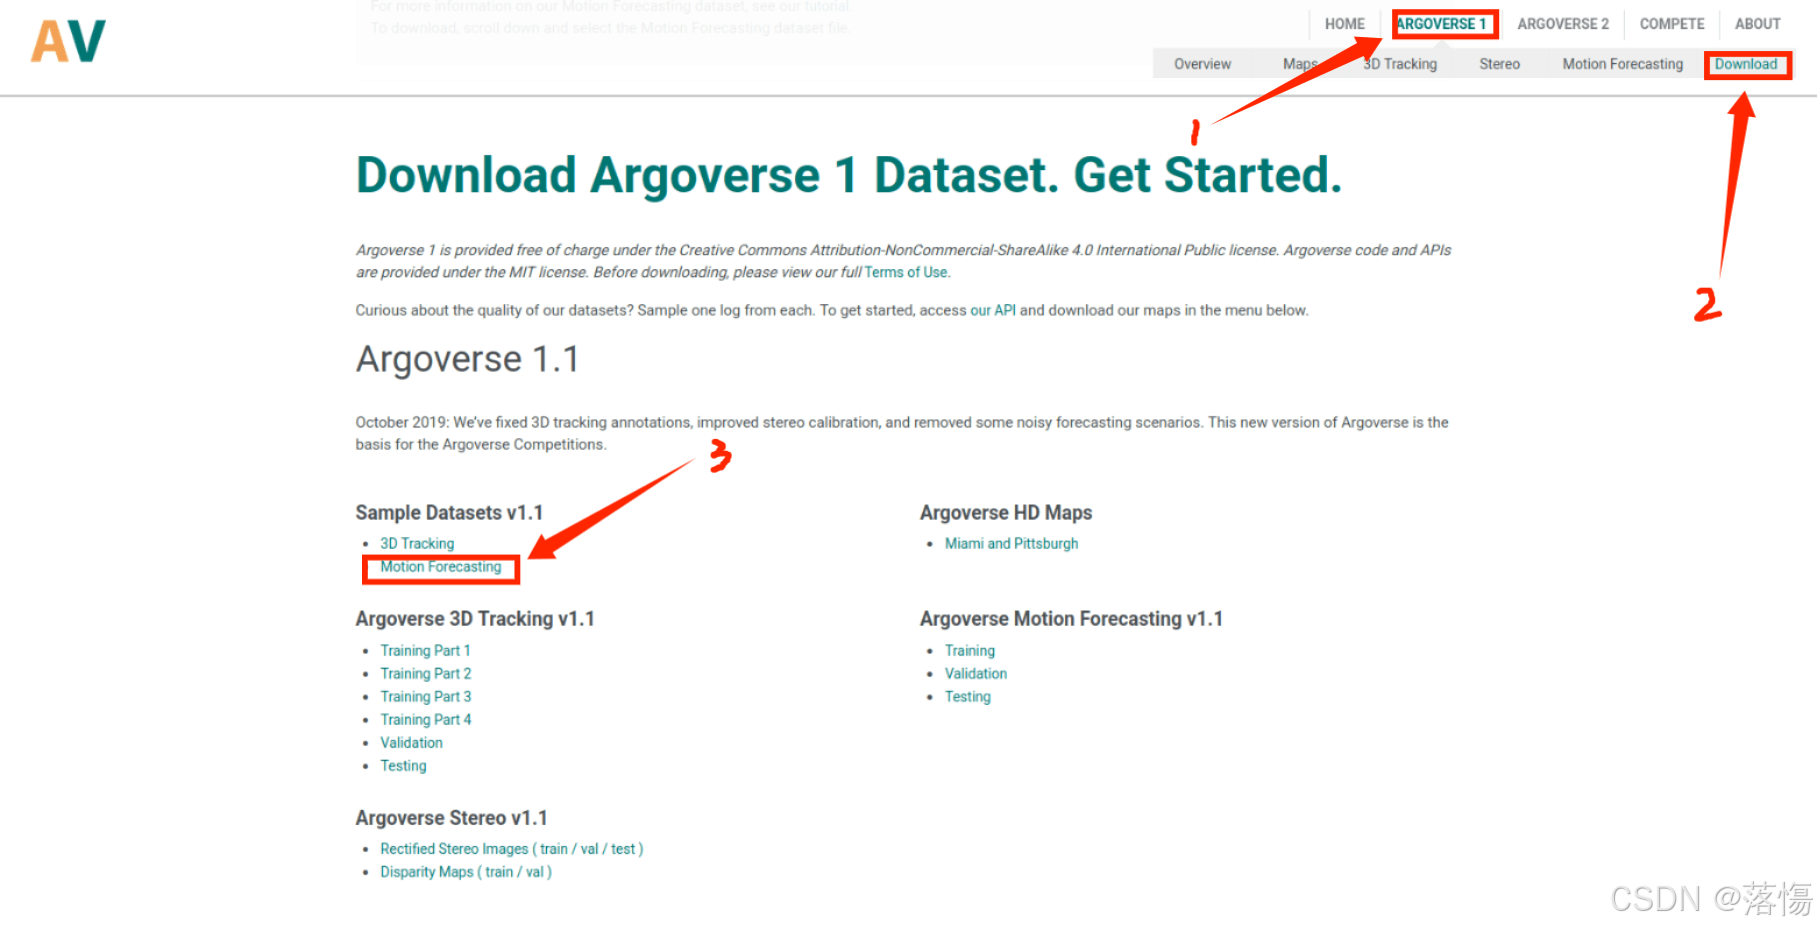Open the ABOUT menu item
This screenshot has width=1817, height=931.
pyautogui.click(x=1757, y=24)
